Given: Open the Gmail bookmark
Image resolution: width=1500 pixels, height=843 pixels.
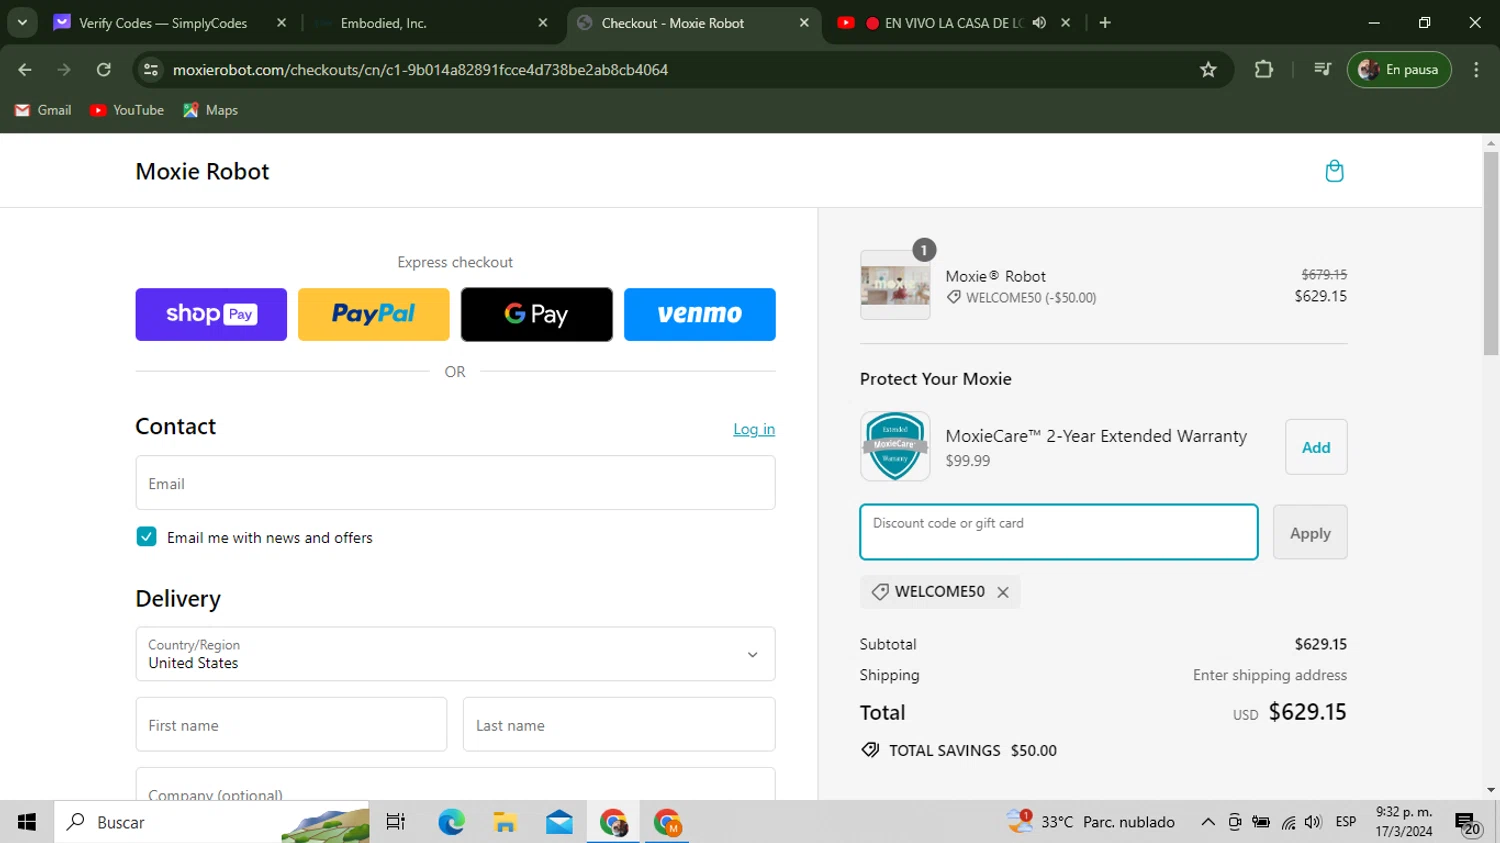Looking at the screenshot, I should (x=43, y=110).
